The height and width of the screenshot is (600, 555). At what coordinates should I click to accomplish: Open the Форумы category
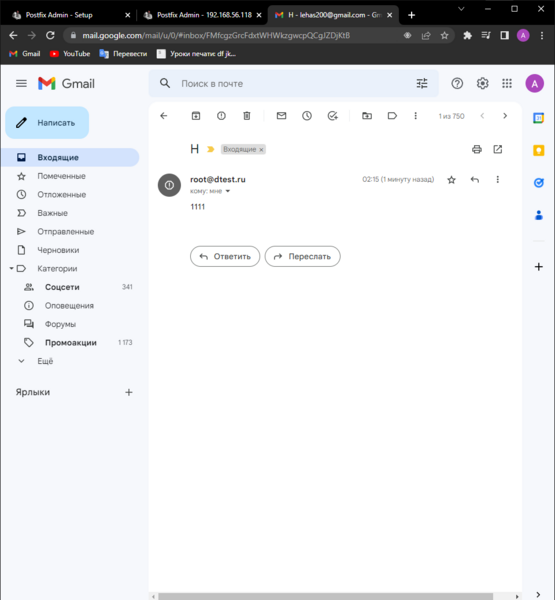[x=70, y=324]
